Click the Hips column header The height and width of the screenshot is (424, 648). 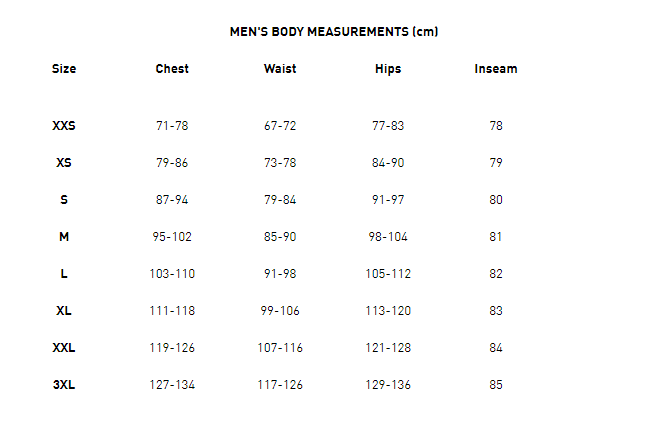click(x=388, y=69)
